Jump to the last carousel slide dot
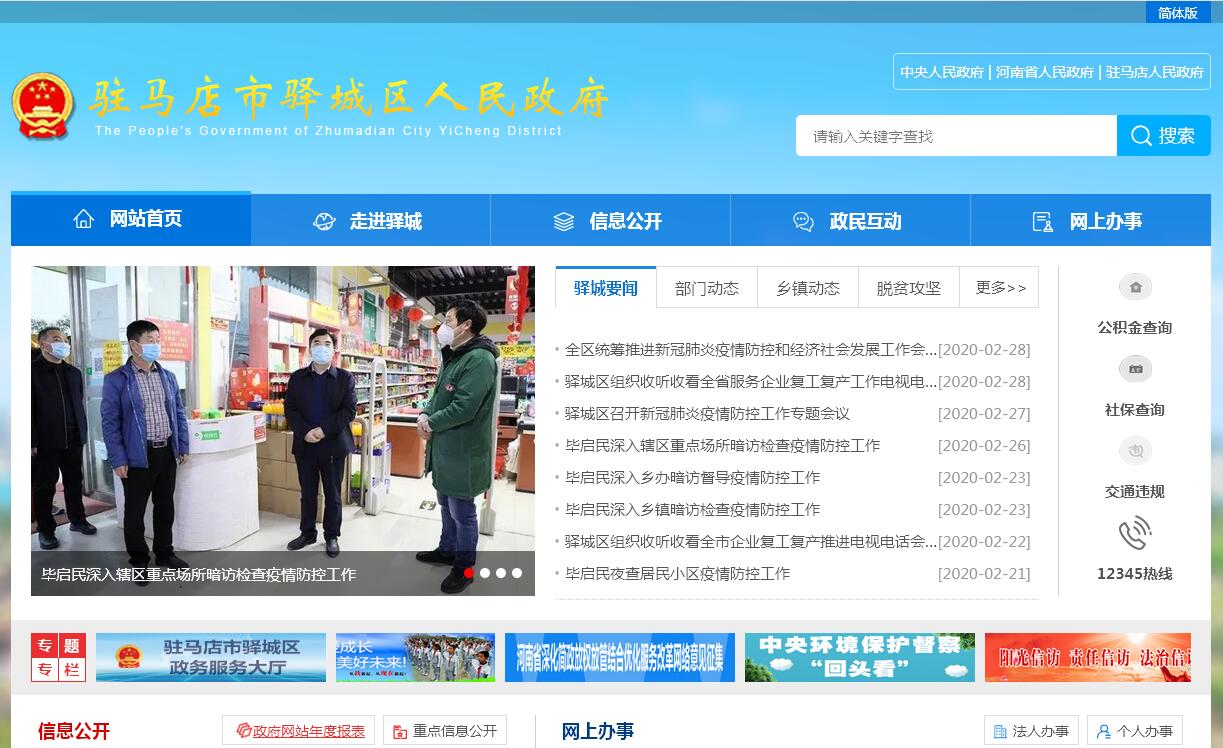The height and width of the screenshot is (748, 1223). (517, 573)
